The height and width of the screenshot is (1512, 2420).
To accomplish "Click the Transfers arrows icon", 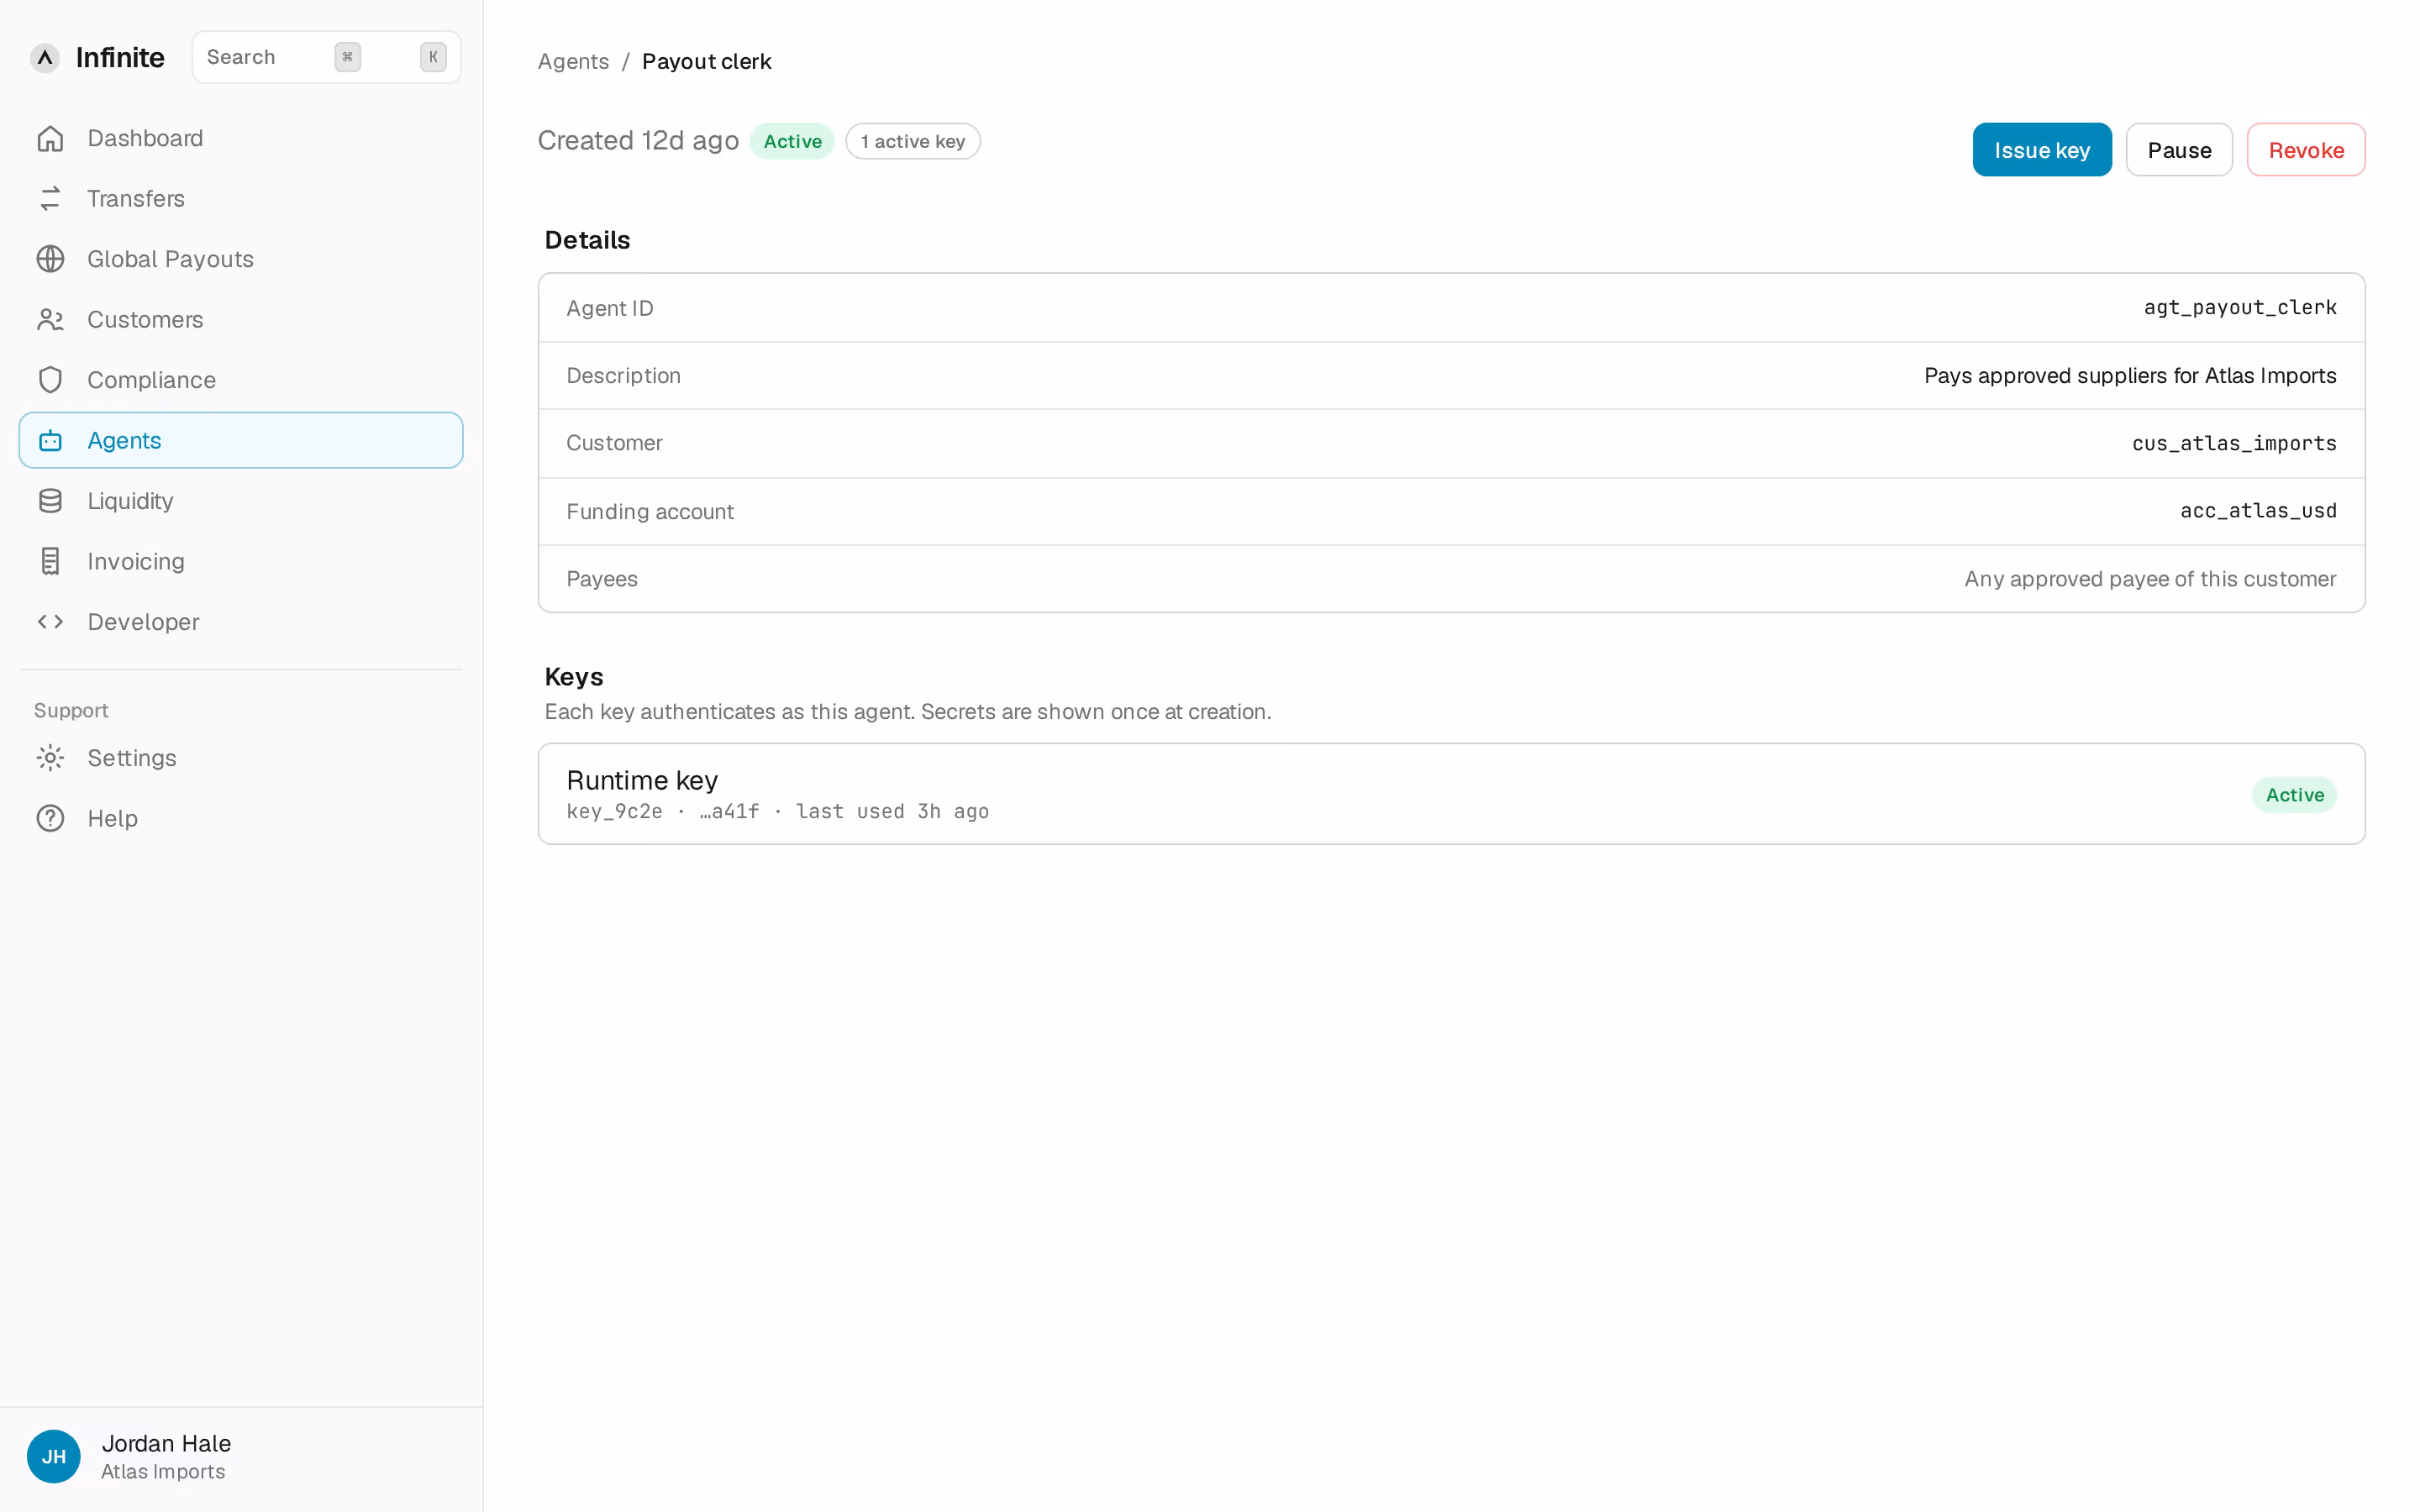I will [x=50, y=199].
